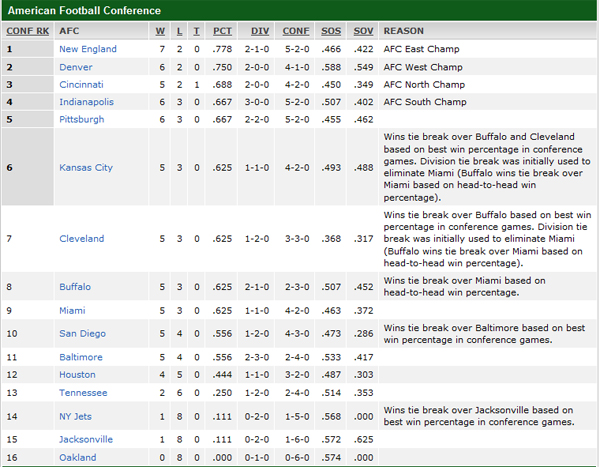Open the NY Jets team link

click(x=75, y=416)
